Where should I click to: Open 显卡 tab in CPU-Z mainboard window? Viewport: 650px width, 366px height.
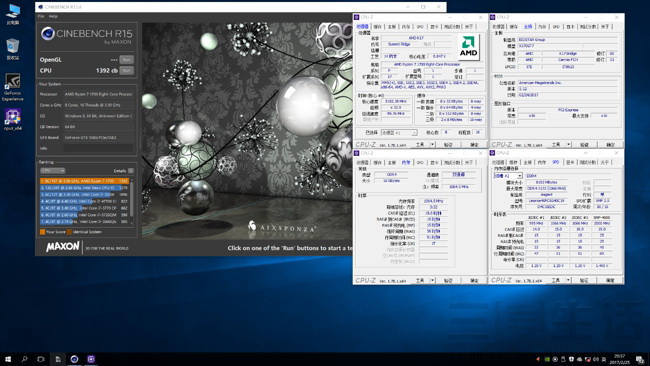click(x=570, y=27)
